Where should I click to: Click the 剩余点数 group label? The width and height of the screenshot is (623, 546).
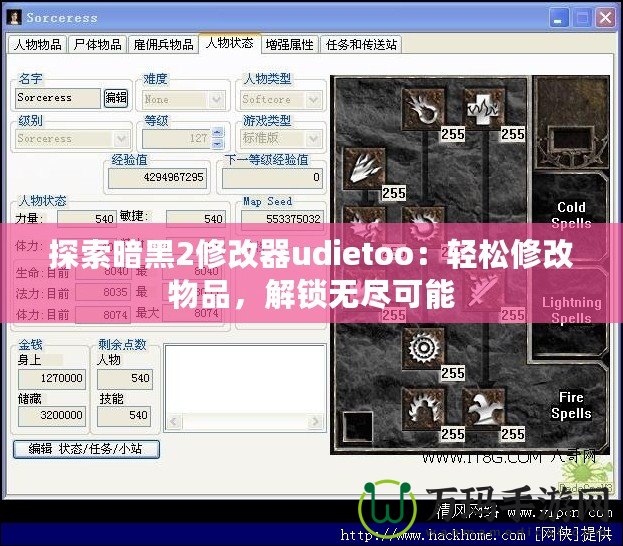pyautogui.click(x=122, y=345)
